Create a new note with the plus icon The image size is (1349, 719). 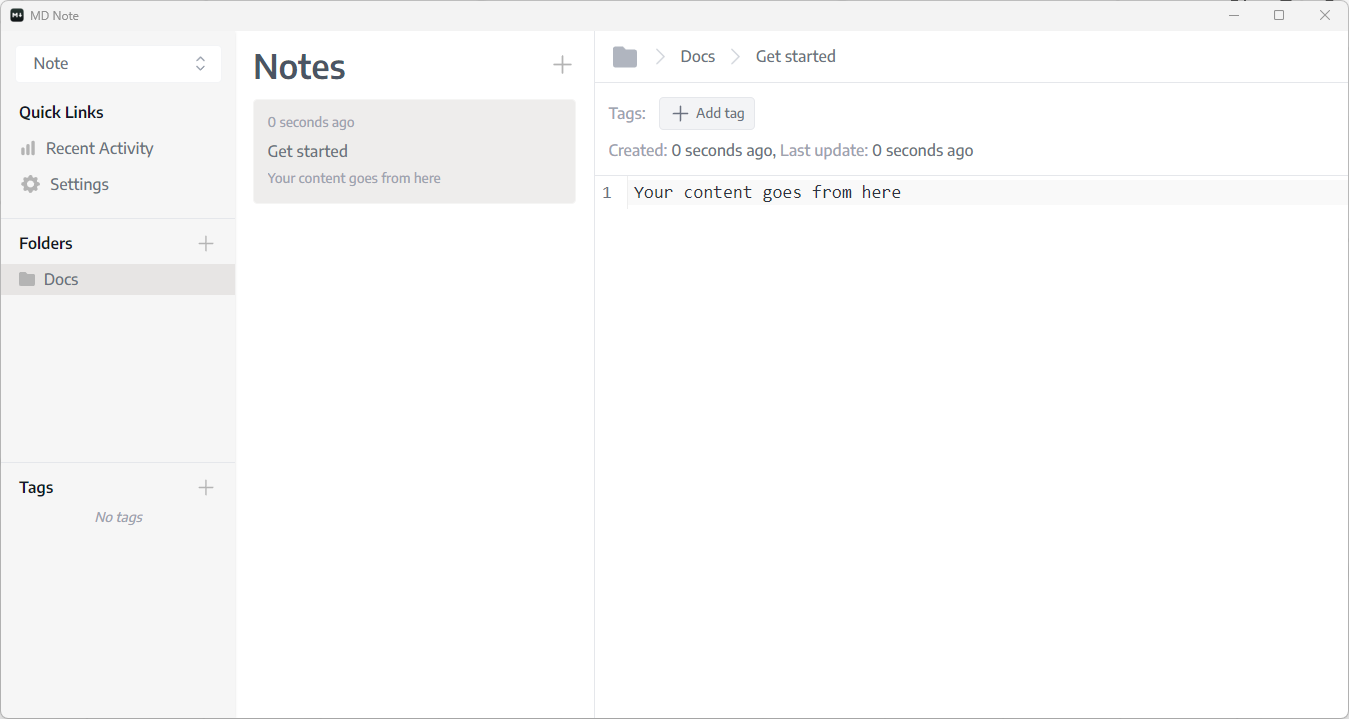tap(562, 64)
